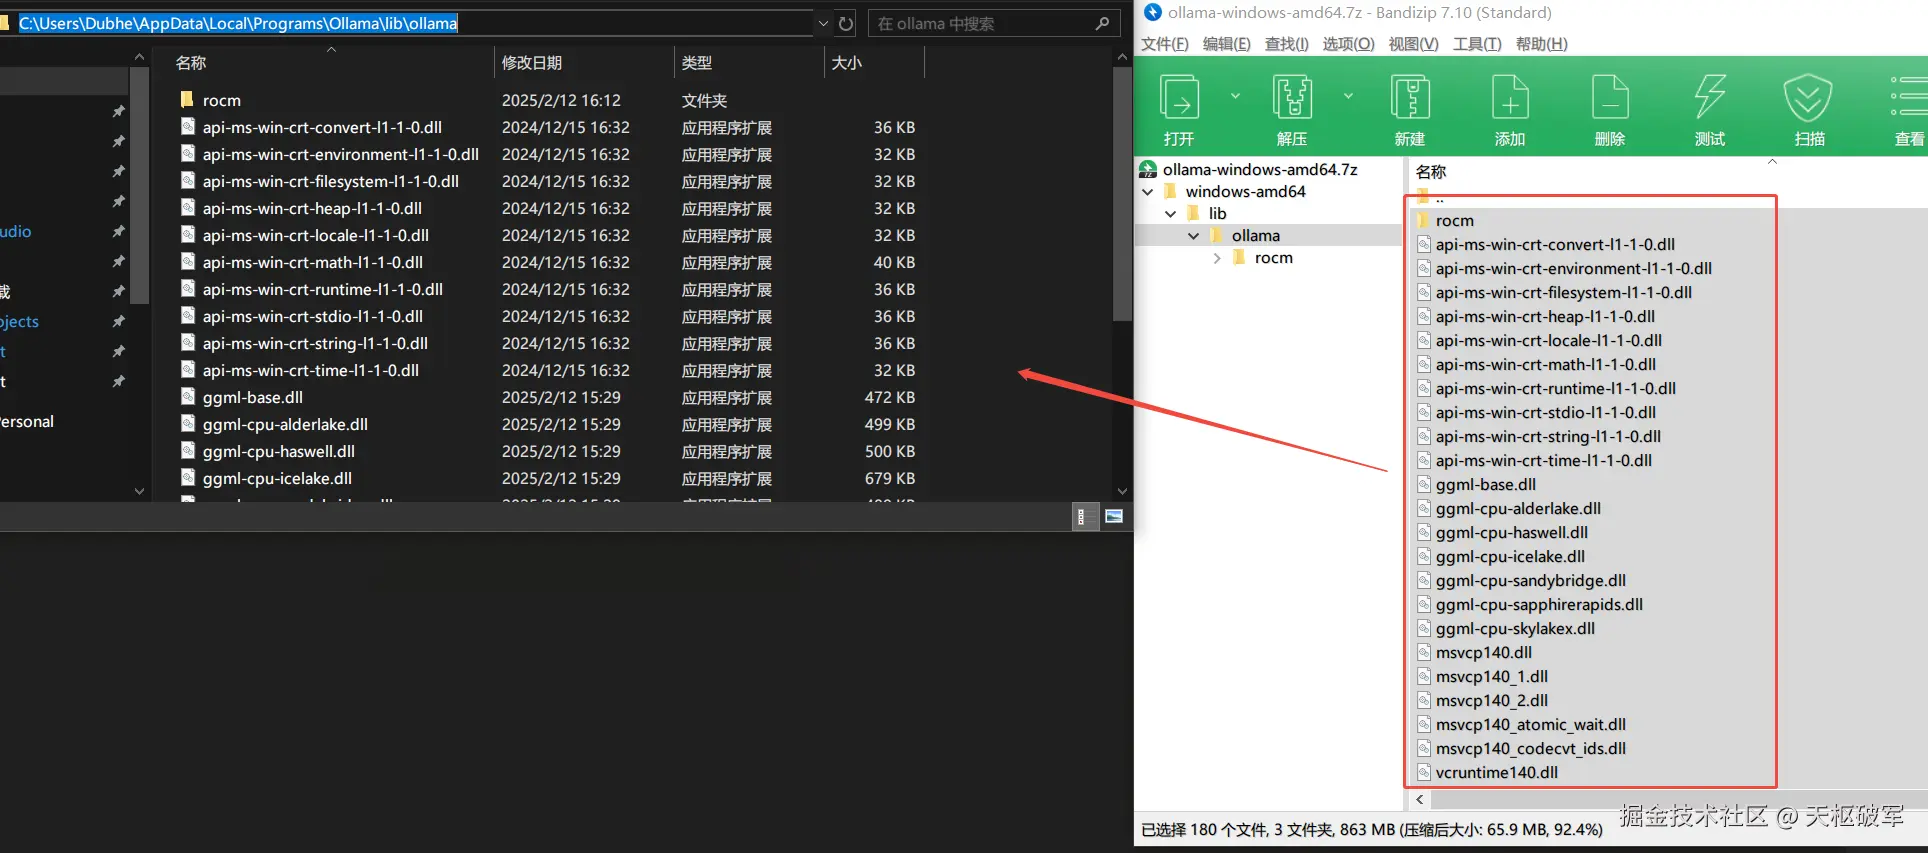1928x853 pixels.
Task: Expand the rocm tree node in Bandizip
Action: tap(1216, 257)
